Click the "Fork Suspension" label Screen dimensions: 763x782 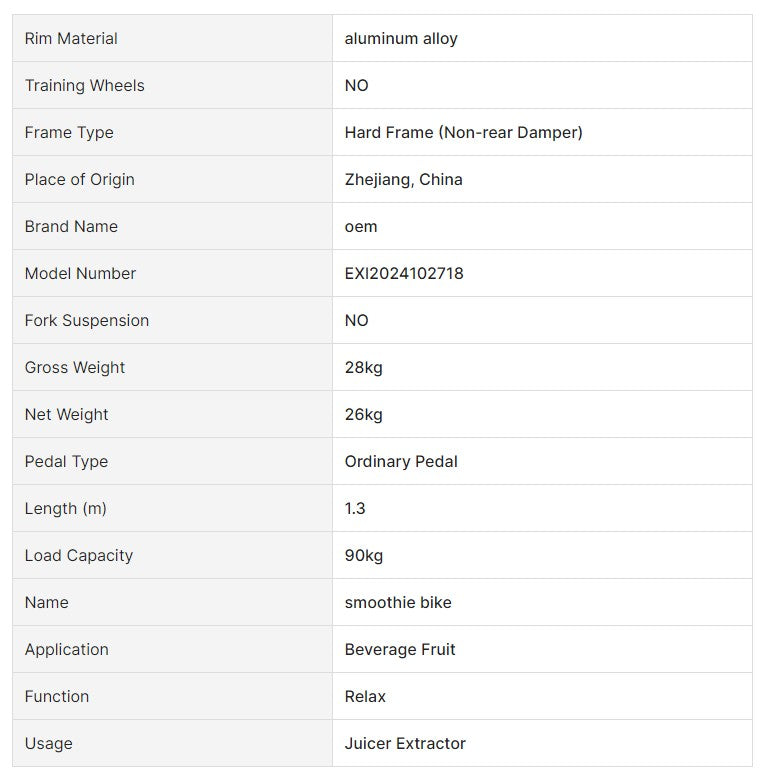[x=87, y=321]
